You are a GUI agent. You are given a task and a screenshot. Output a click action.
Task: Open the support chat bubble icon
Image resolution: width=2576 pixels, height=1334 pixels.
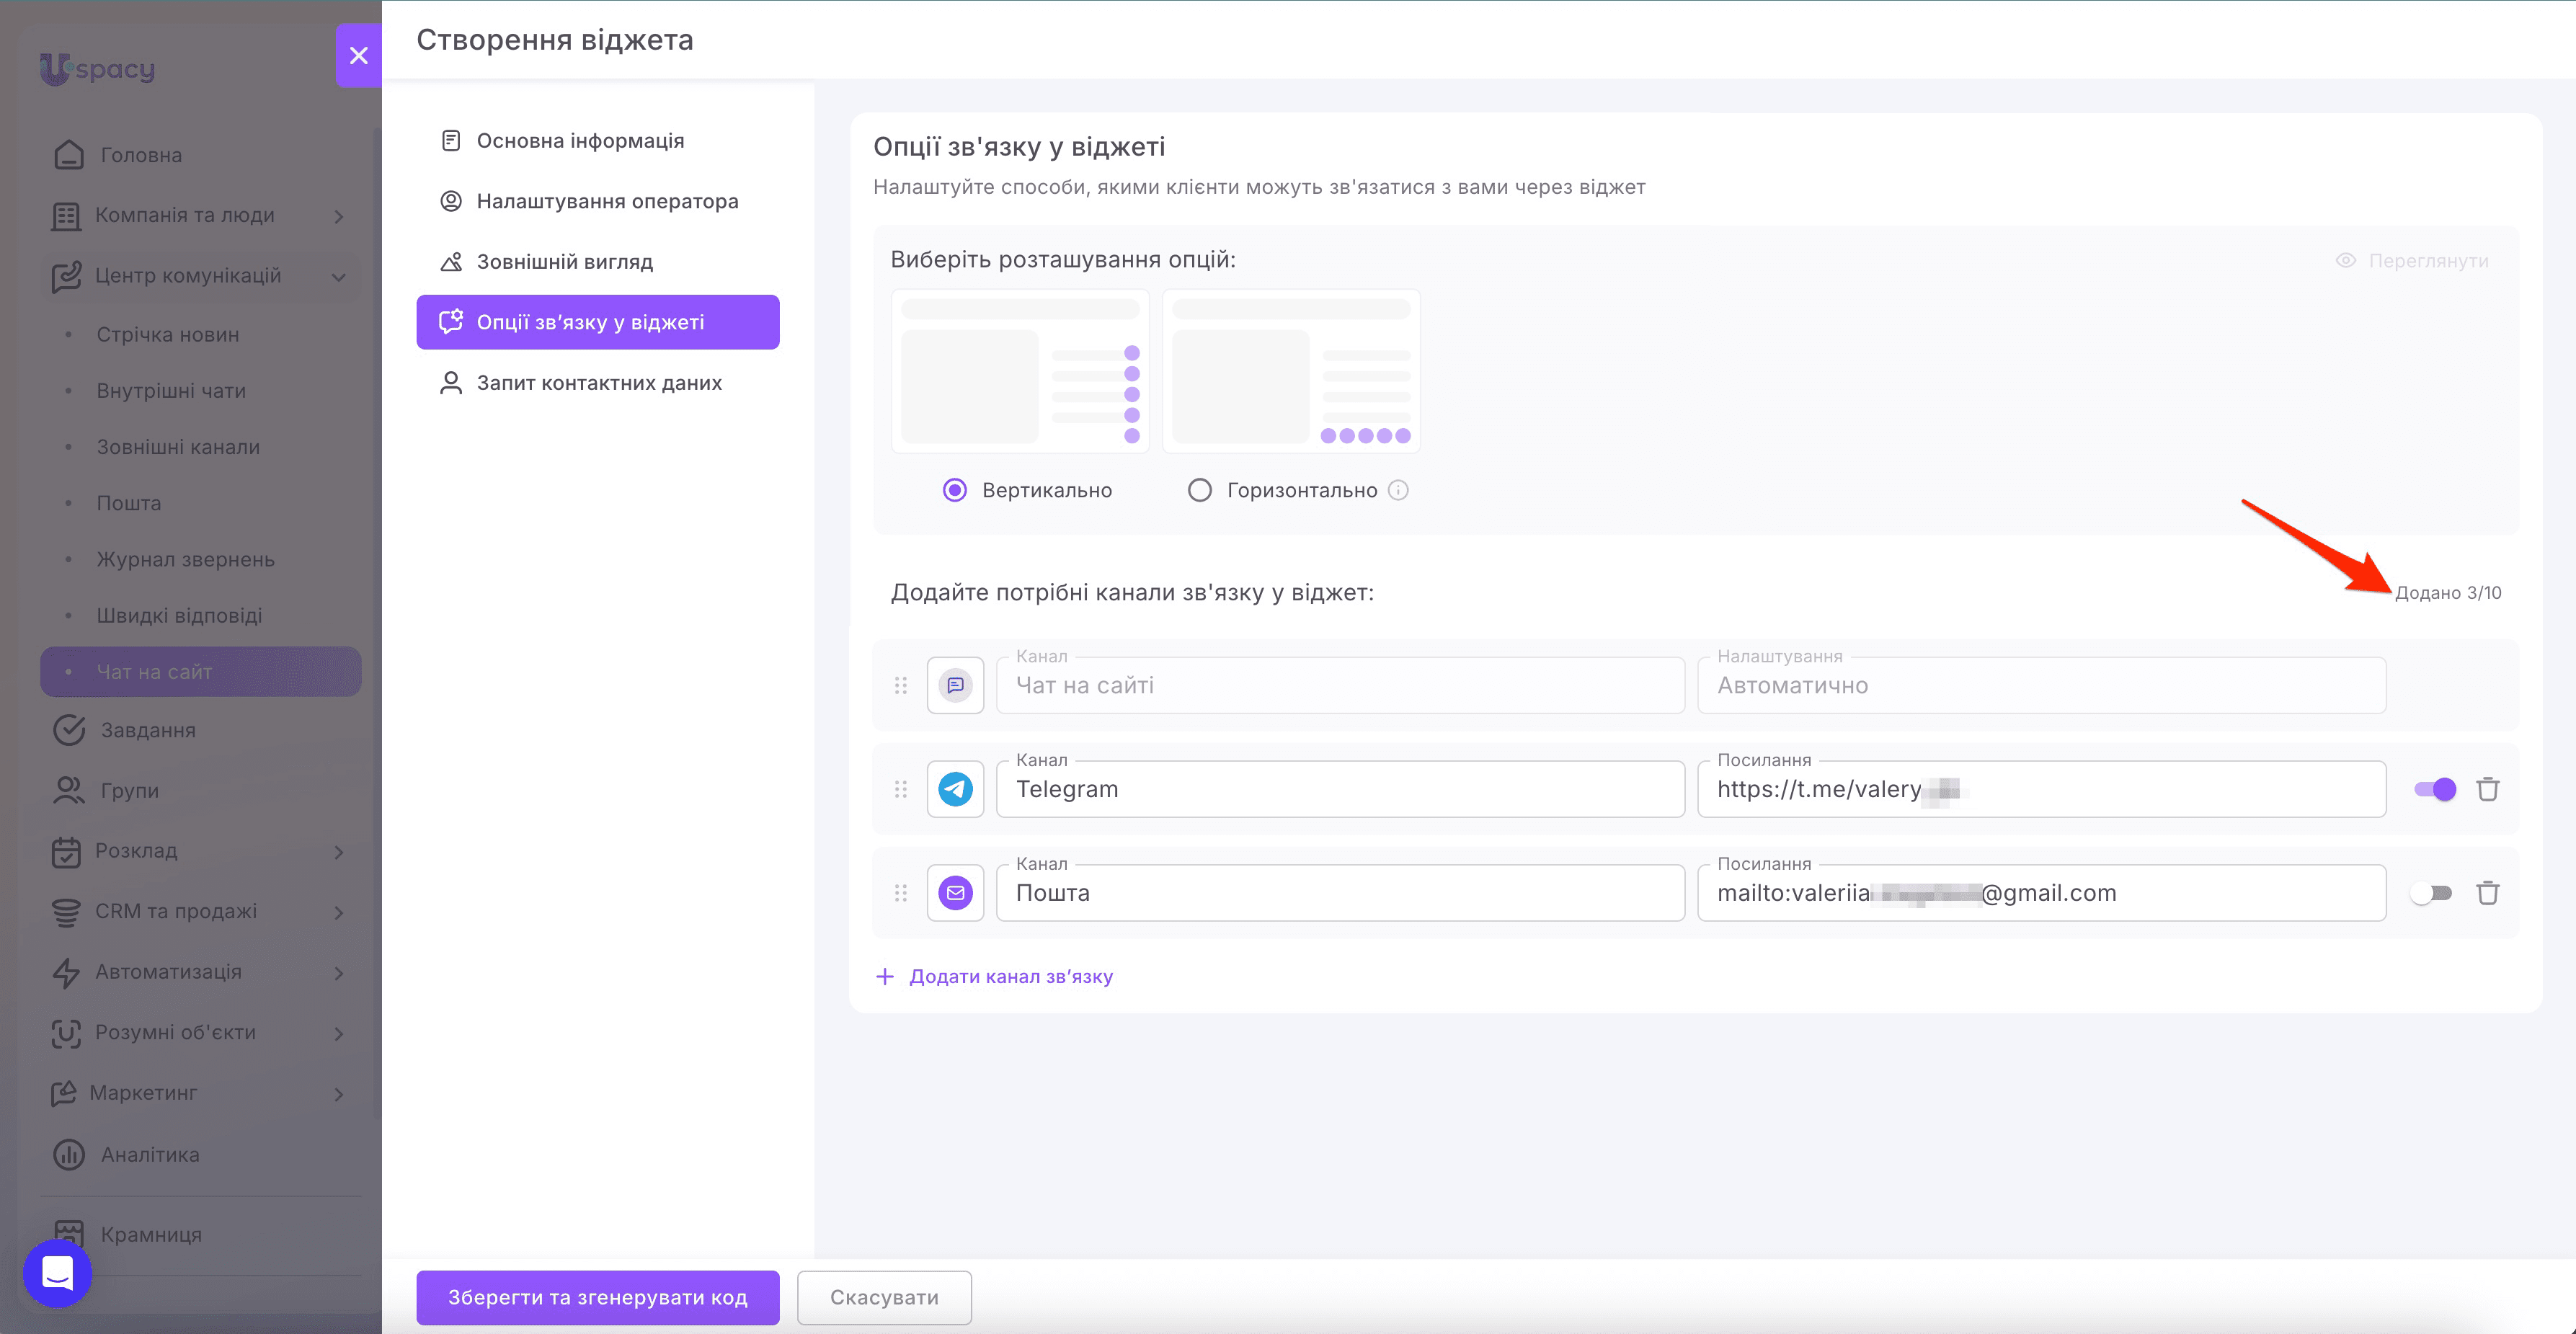point(57,1273)
